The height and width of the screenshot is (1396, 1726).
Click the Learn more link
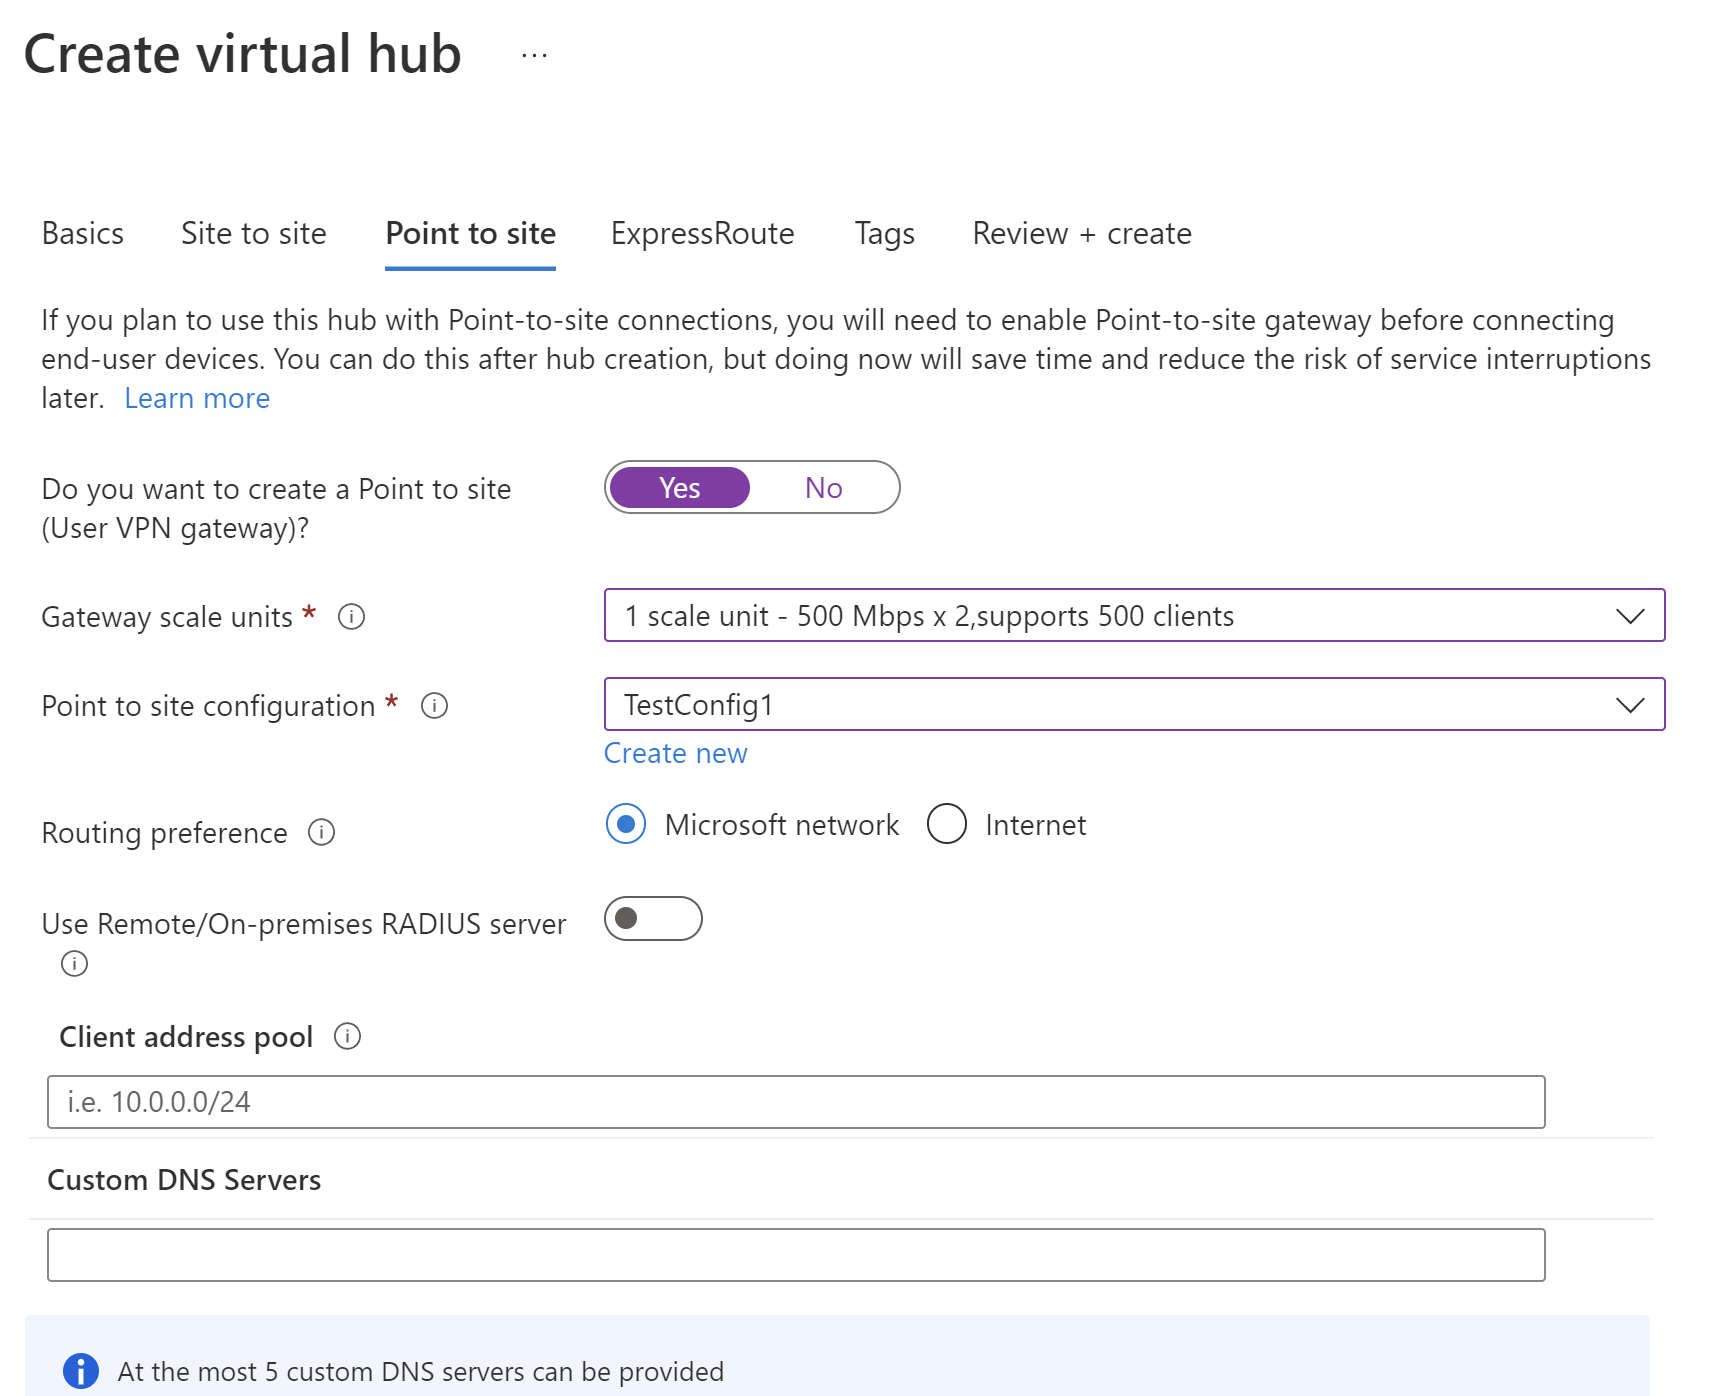tap(197, 398)
